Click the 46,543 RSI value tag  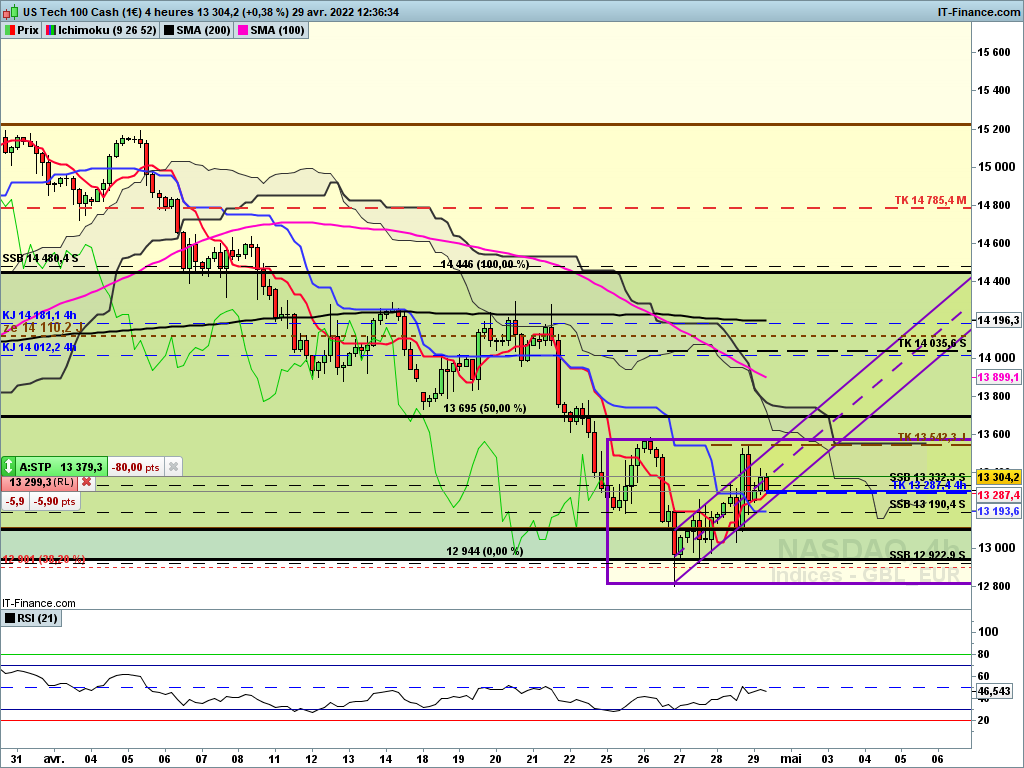[x=994, y=691]
